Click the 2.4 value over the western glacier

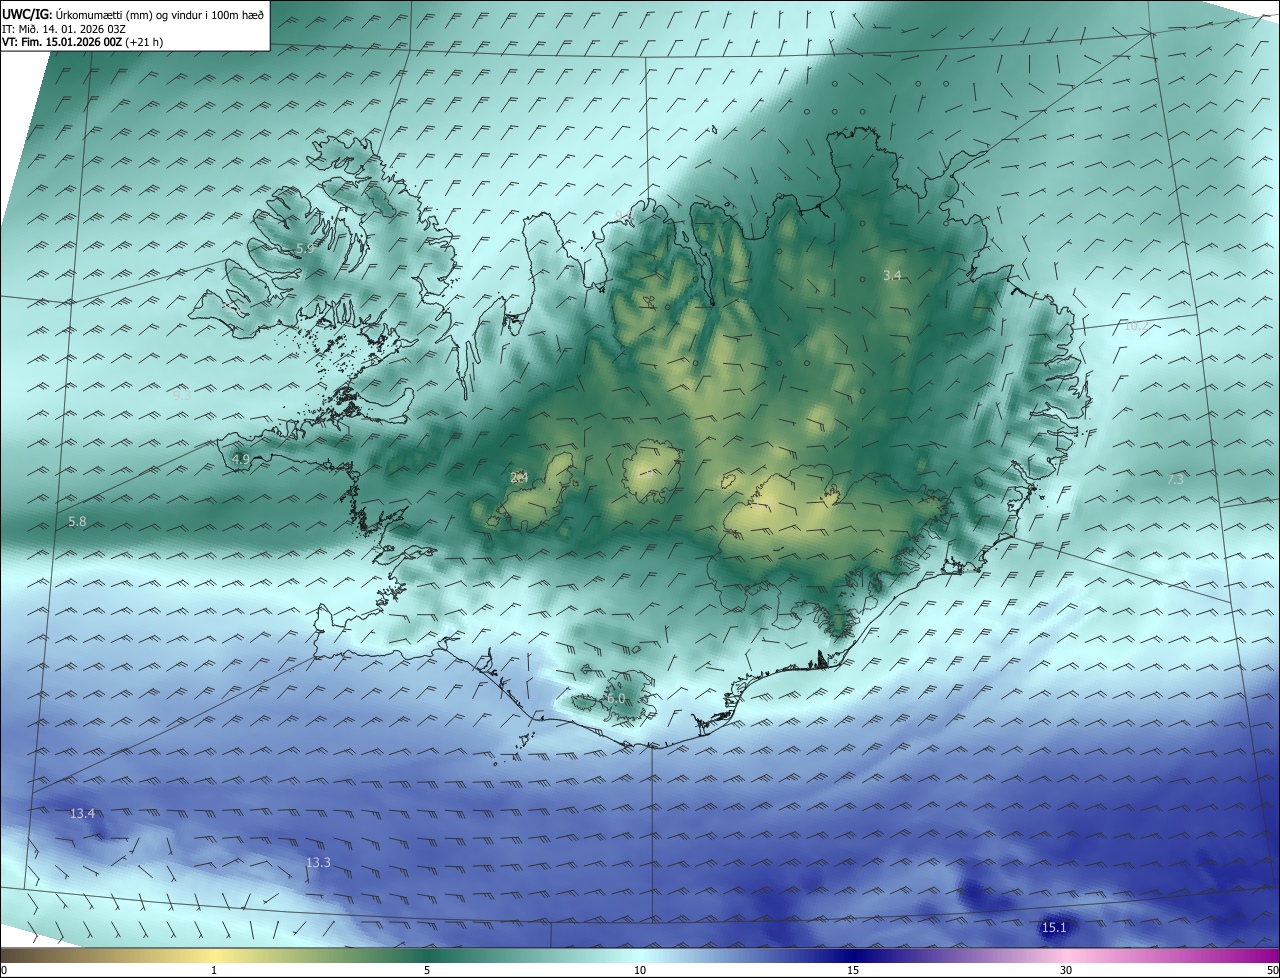click(x=519, y=478)
